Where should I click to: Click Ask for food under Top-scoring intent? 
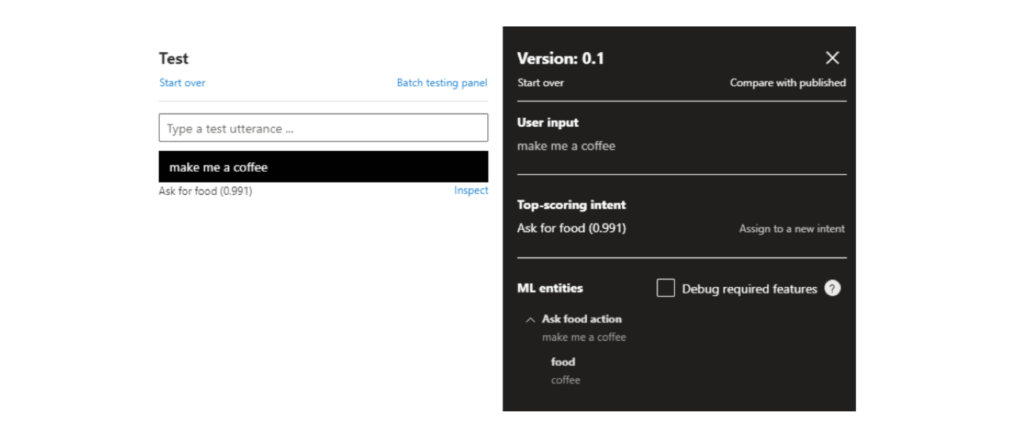(571, 228)
